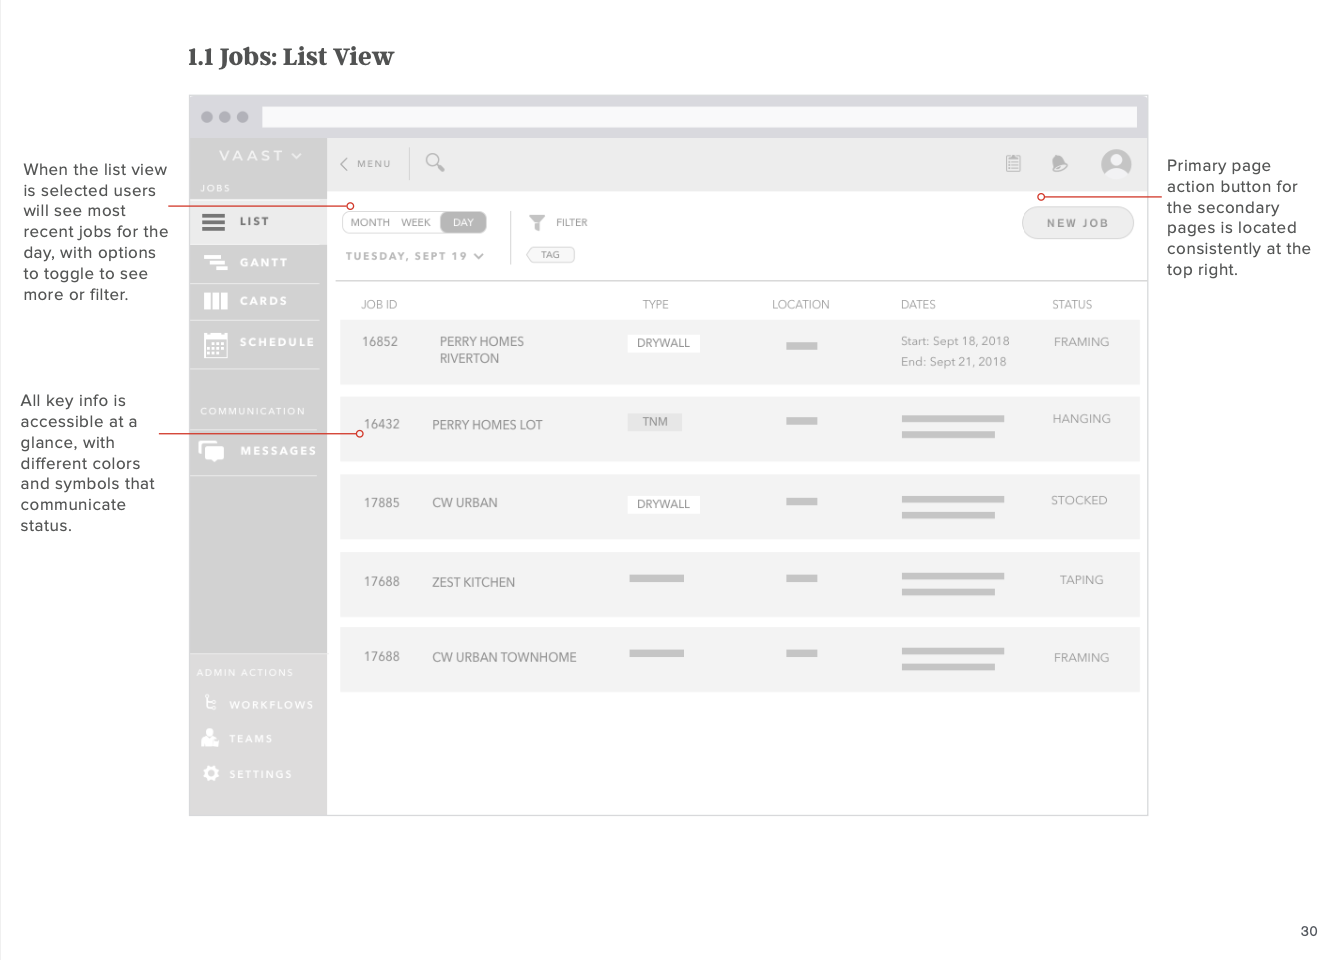
Task: Click the Cards columns icon
Action: (215, 301)
